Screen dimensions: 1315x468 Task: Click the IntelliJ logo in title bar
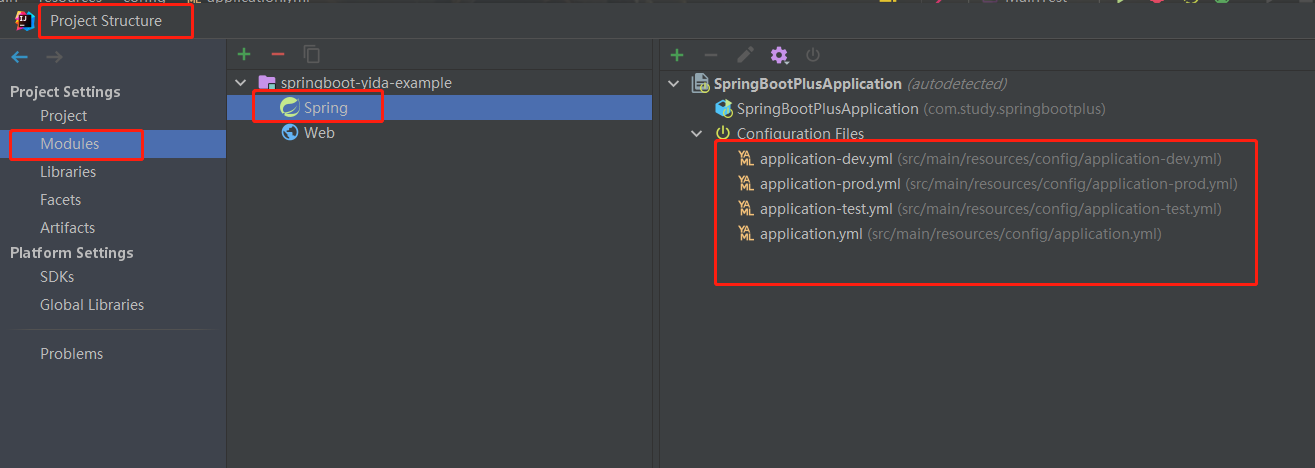[x=24, y=19]
